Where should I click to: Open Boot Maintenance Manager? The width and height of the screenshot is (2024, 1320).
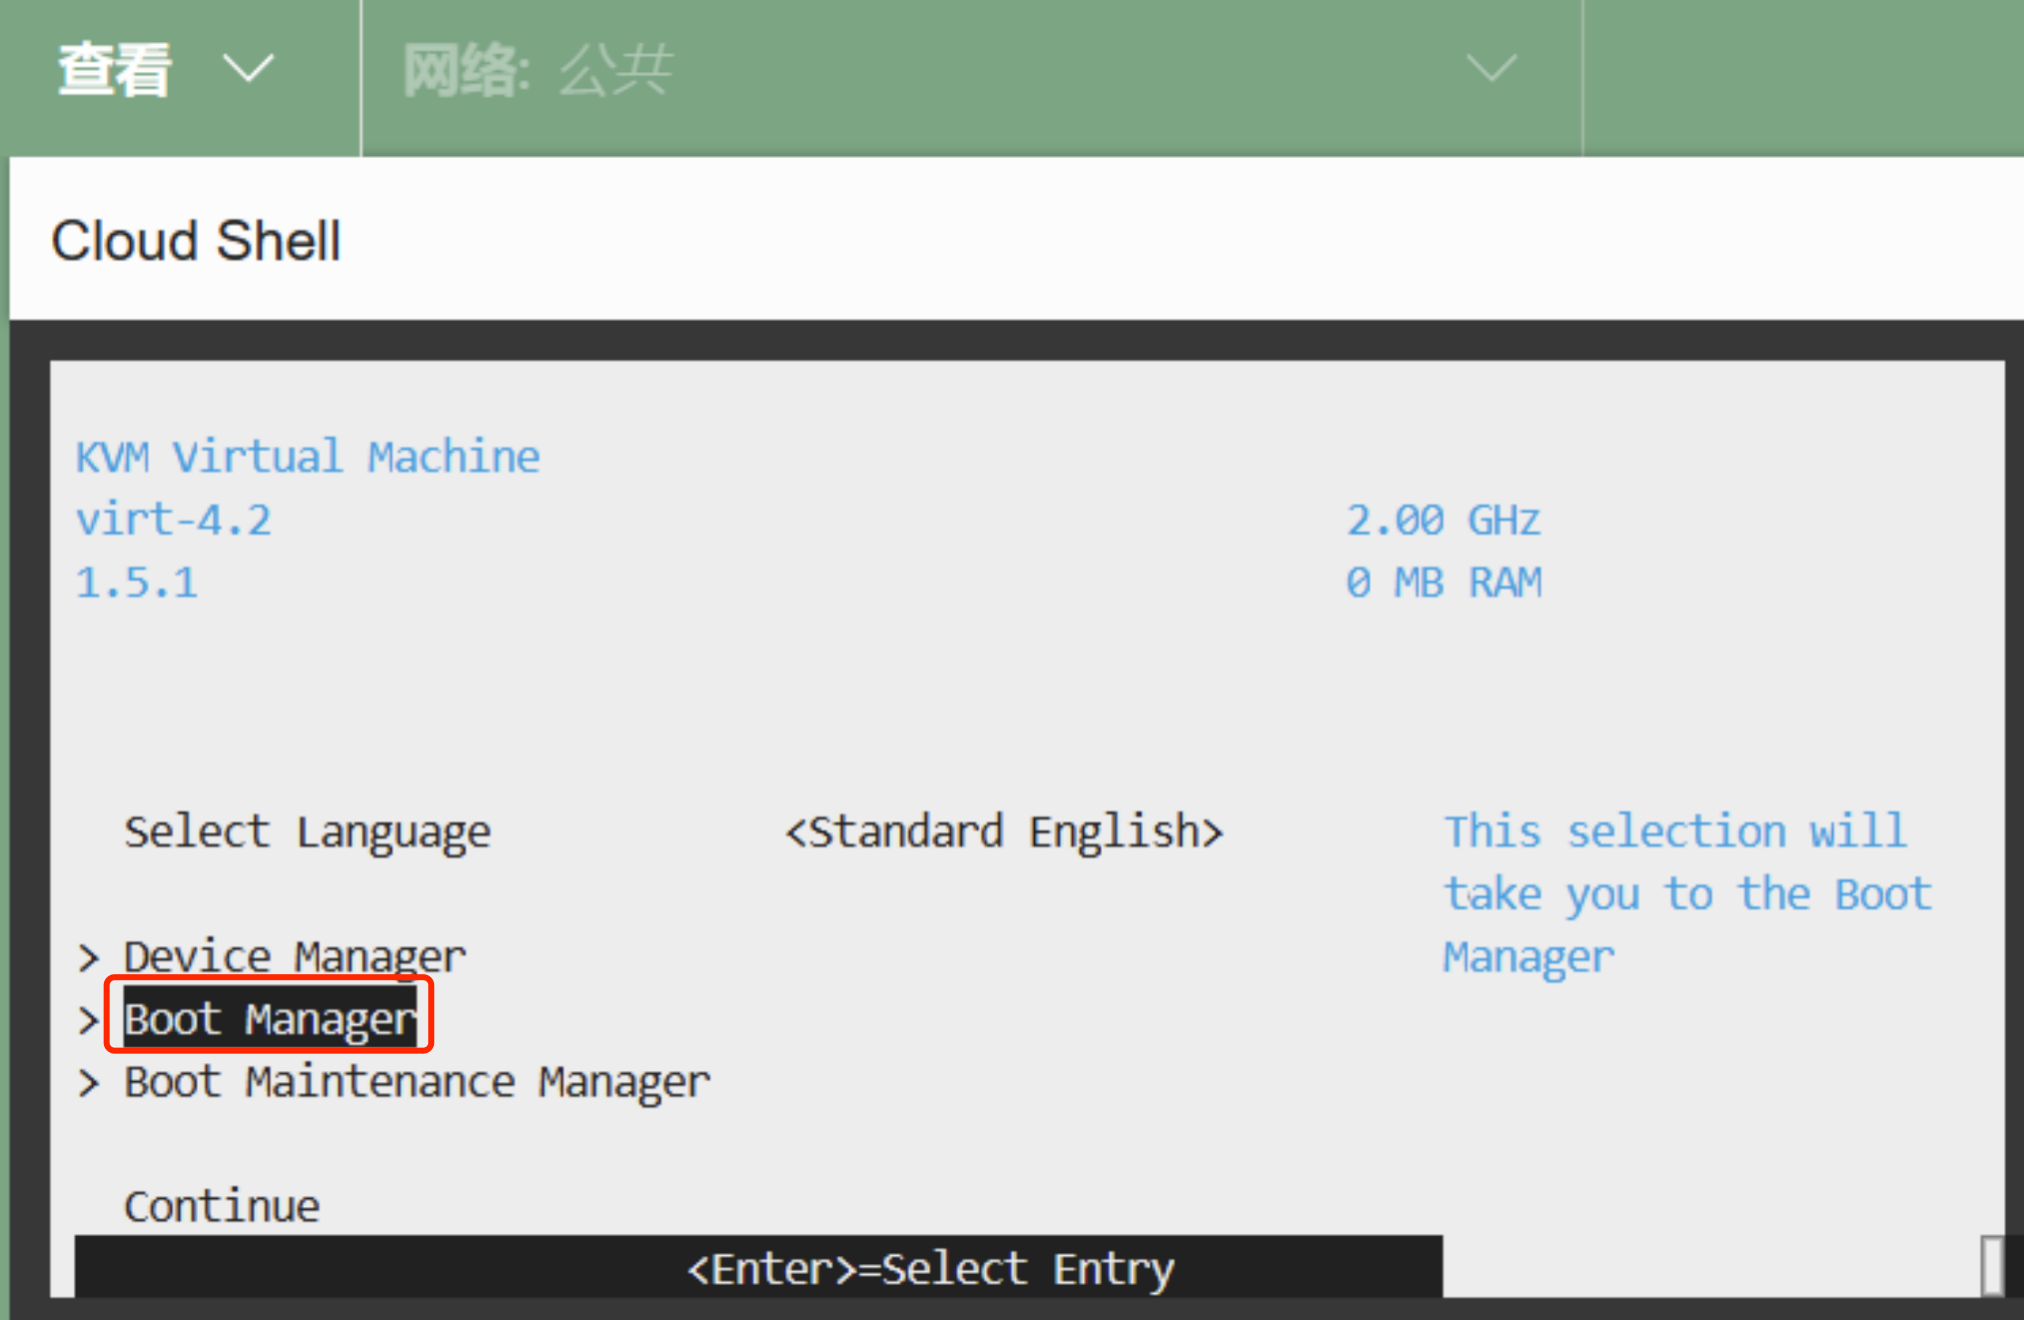pyautogui.click(x=416, y=1080)
